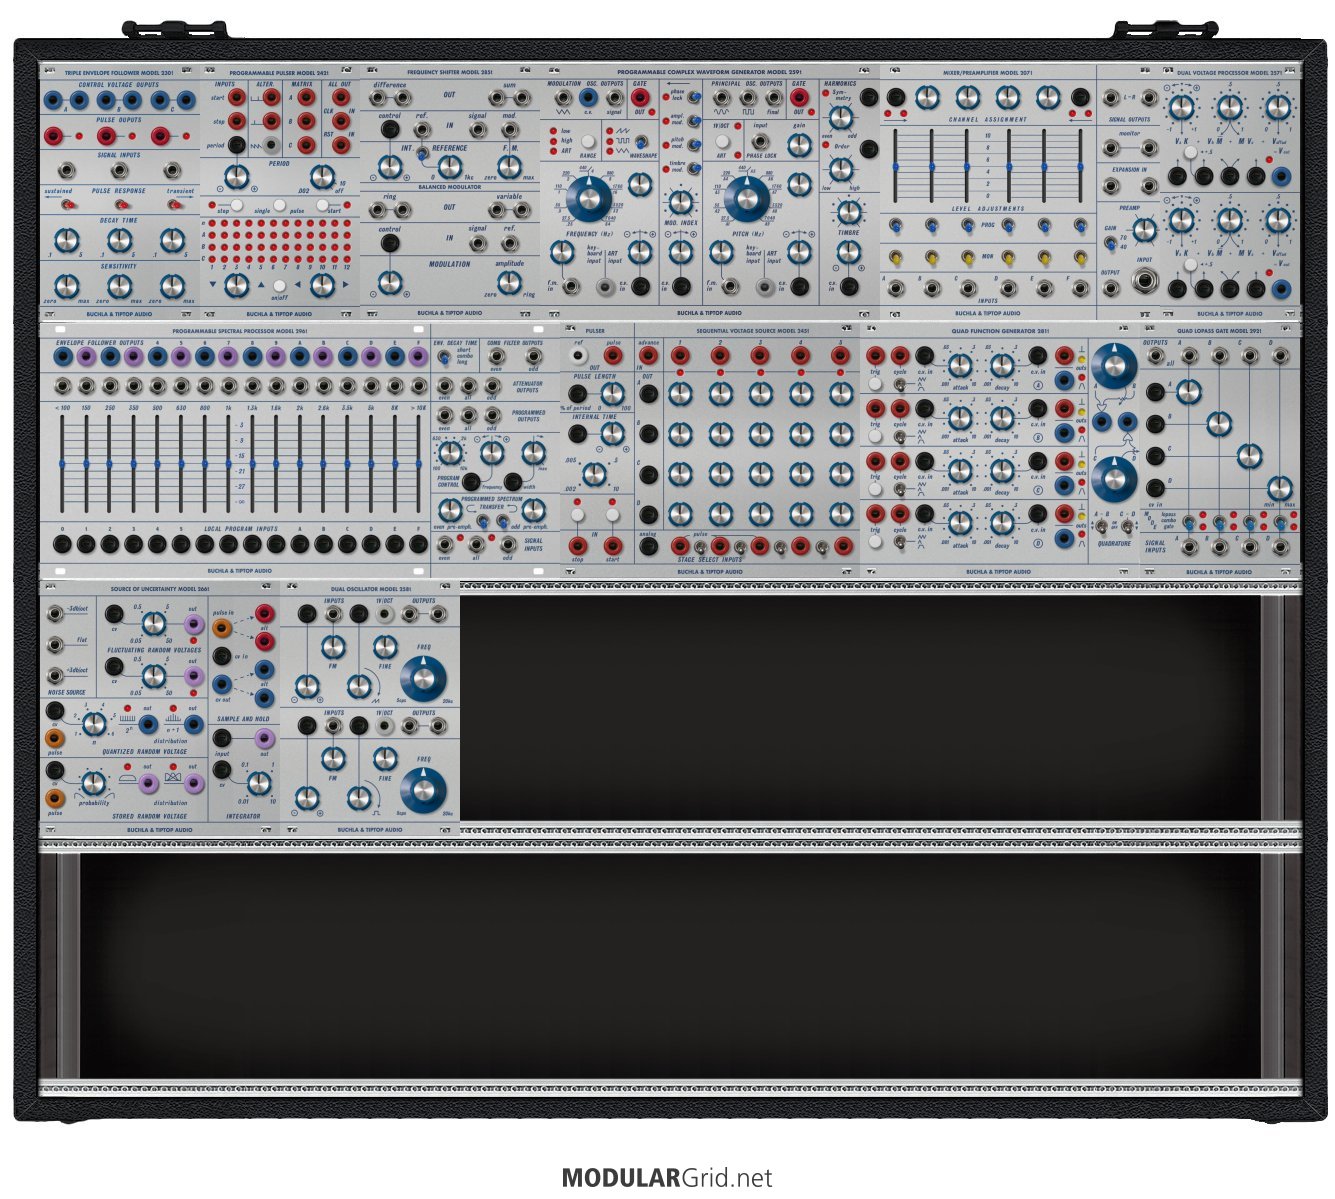
Task: Click the orange pulse in jack of Sample and Hold
Action: coord(222,627)
